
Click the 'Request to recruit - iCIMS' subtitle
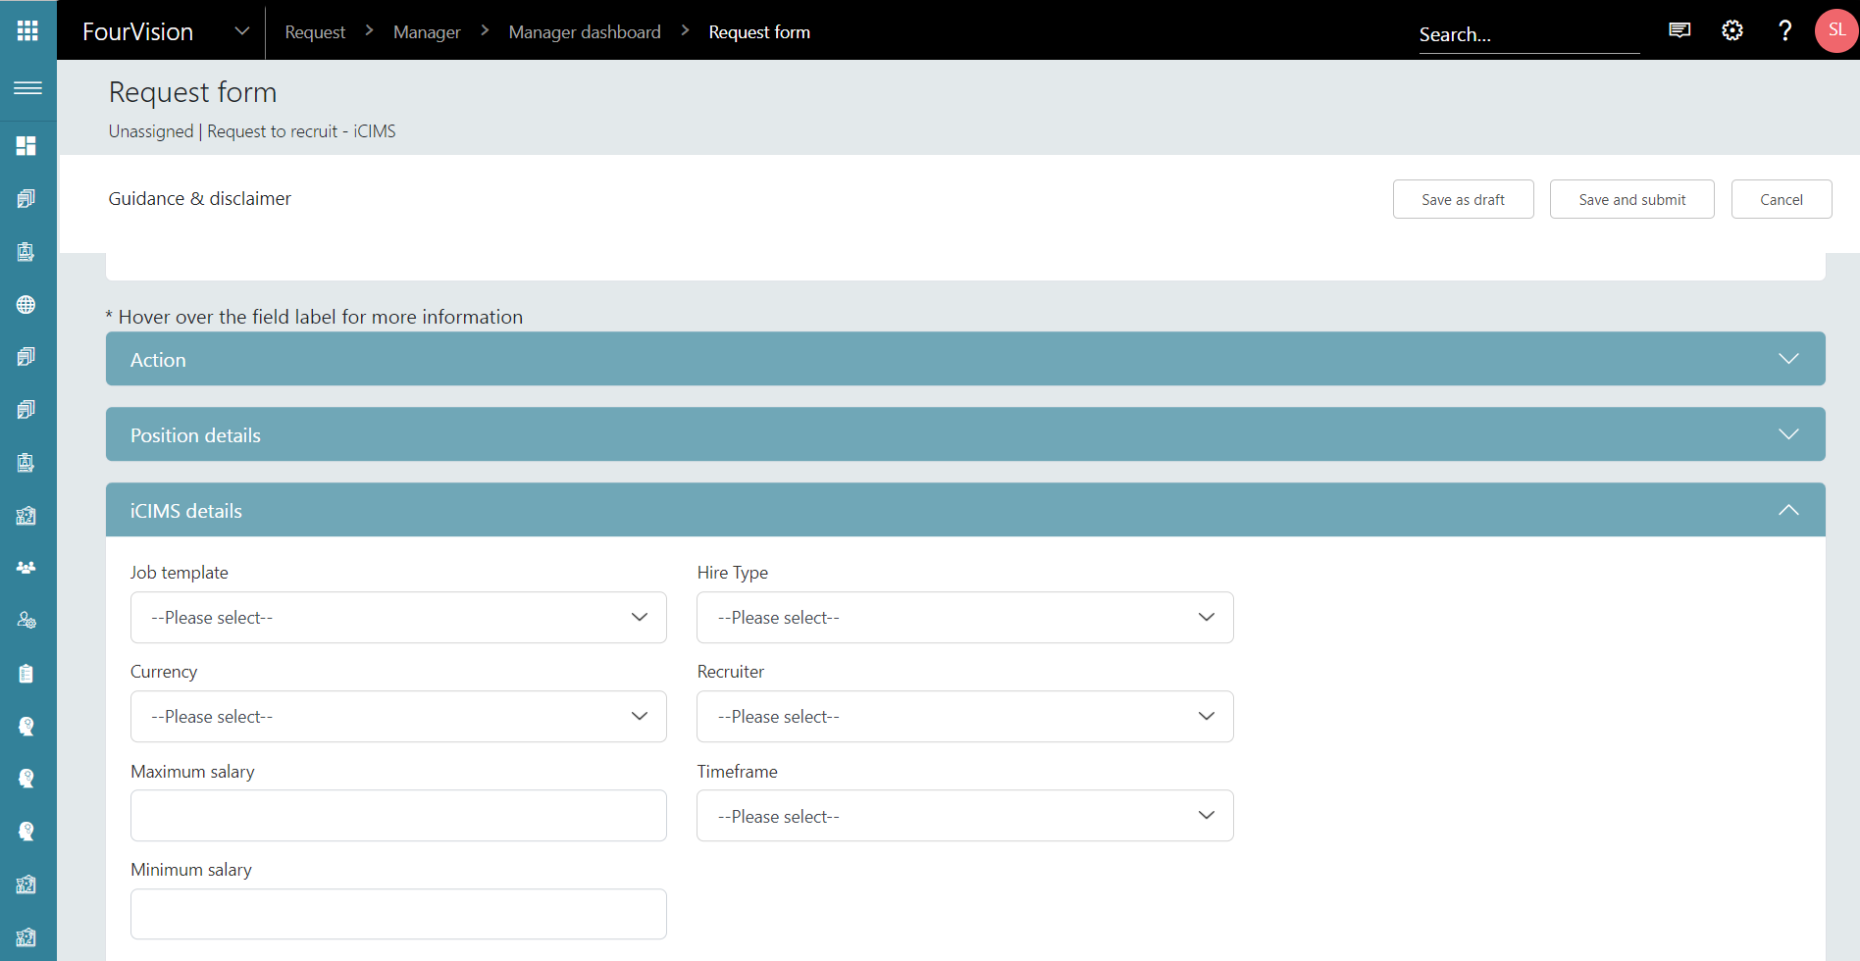(x=301, y=131)
